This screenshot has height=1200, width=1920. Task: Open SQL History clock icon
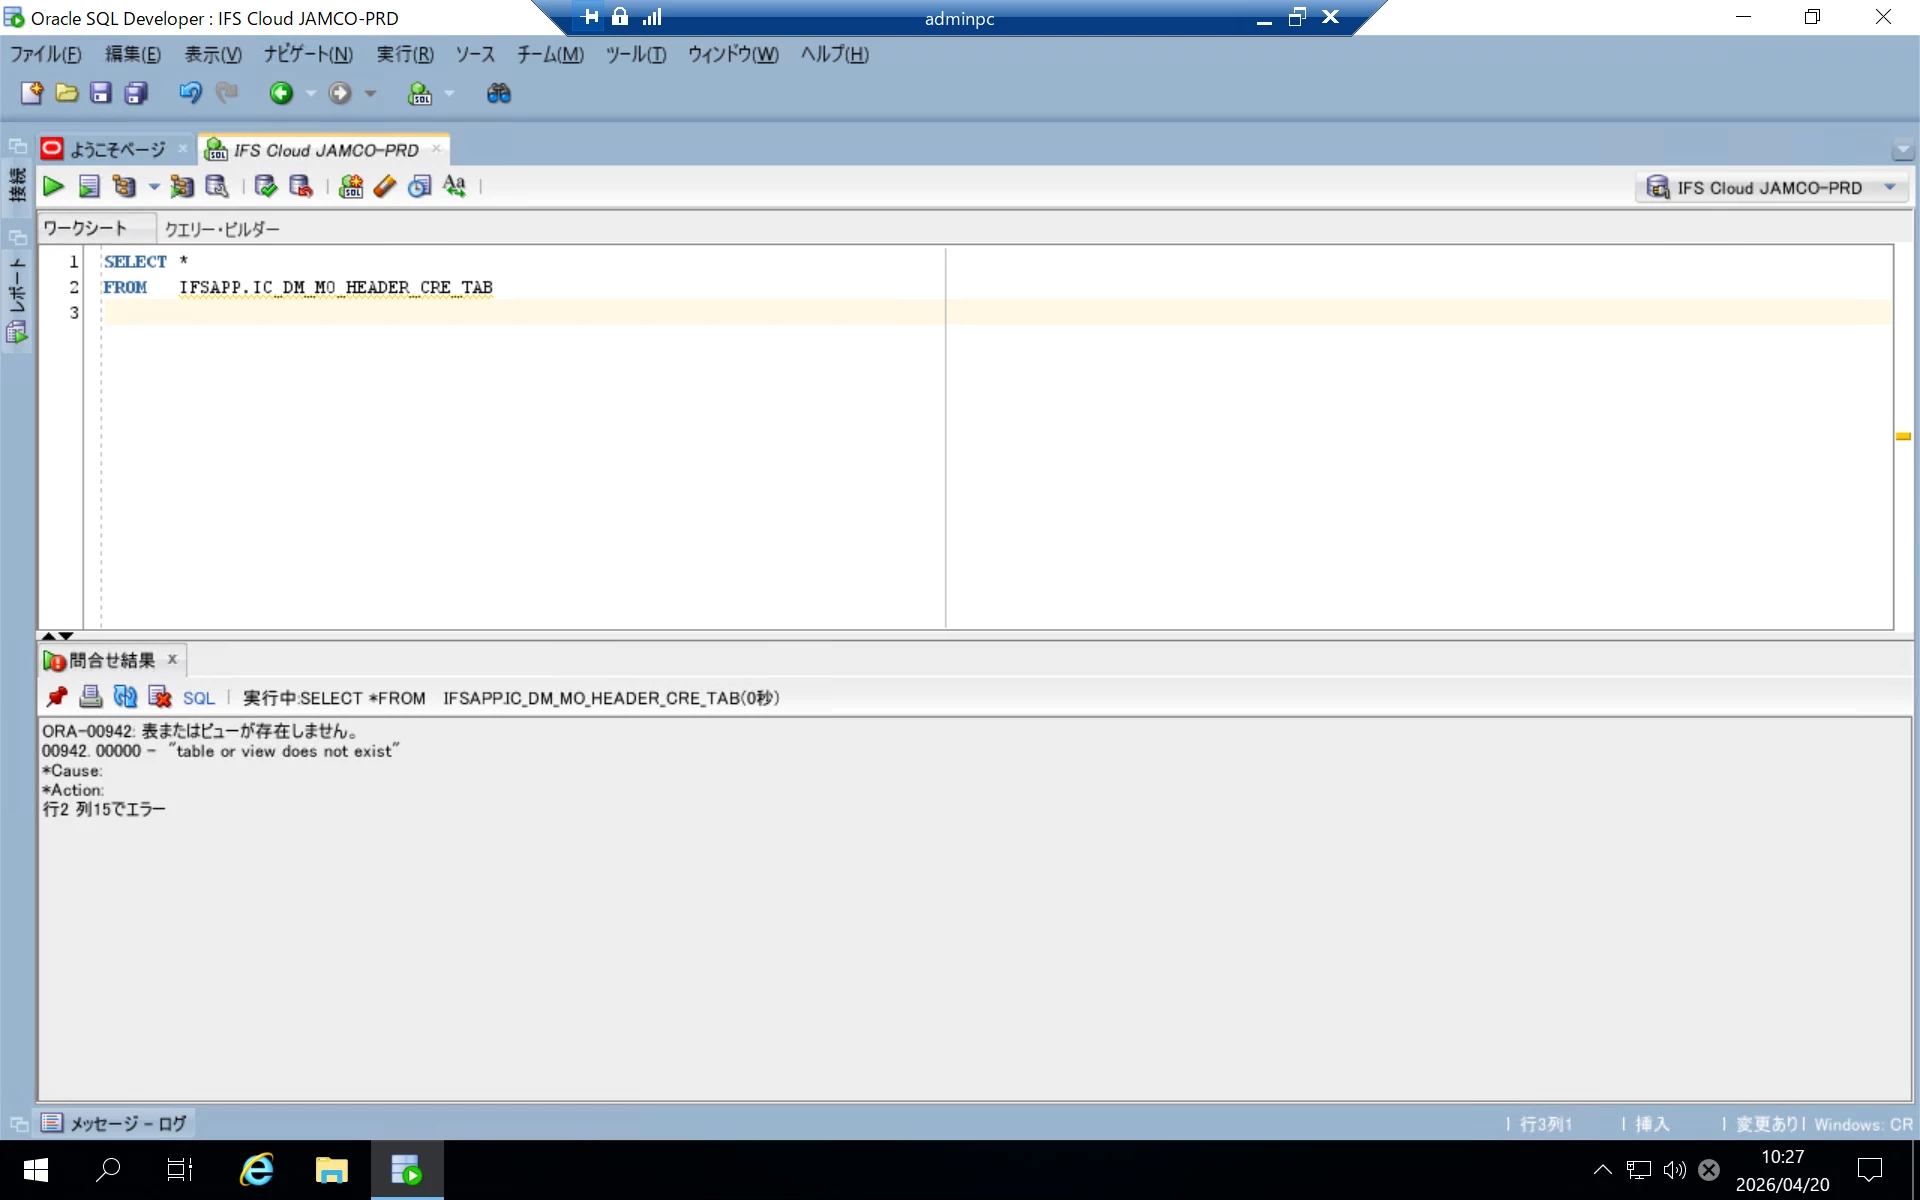420,186
